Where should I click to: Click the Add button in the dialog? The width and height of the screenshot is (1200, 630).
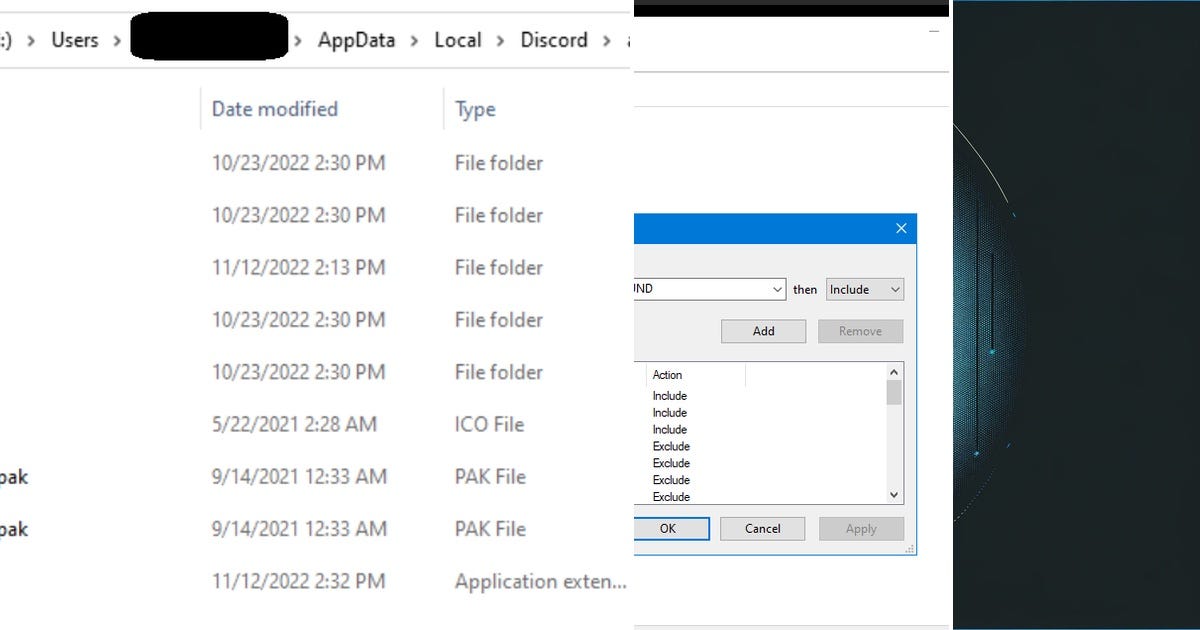coord(763,331)
